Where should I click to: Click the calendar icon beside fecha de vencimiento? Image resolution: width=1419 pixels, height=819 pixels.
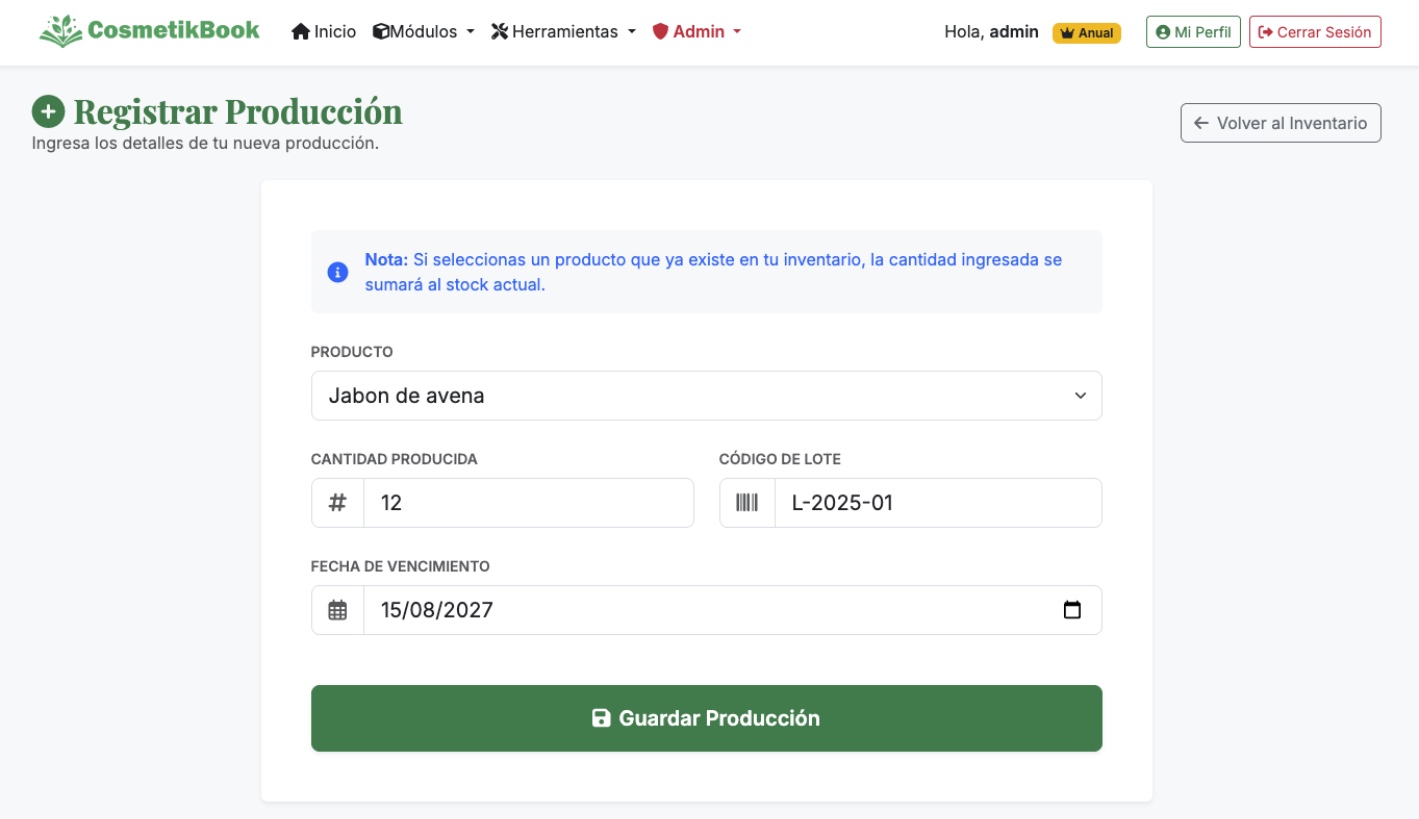337,609
